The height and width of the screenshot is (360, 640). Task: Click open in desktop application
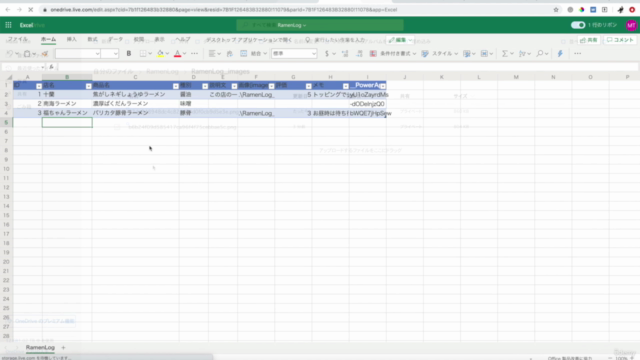(x=249, y=40)
